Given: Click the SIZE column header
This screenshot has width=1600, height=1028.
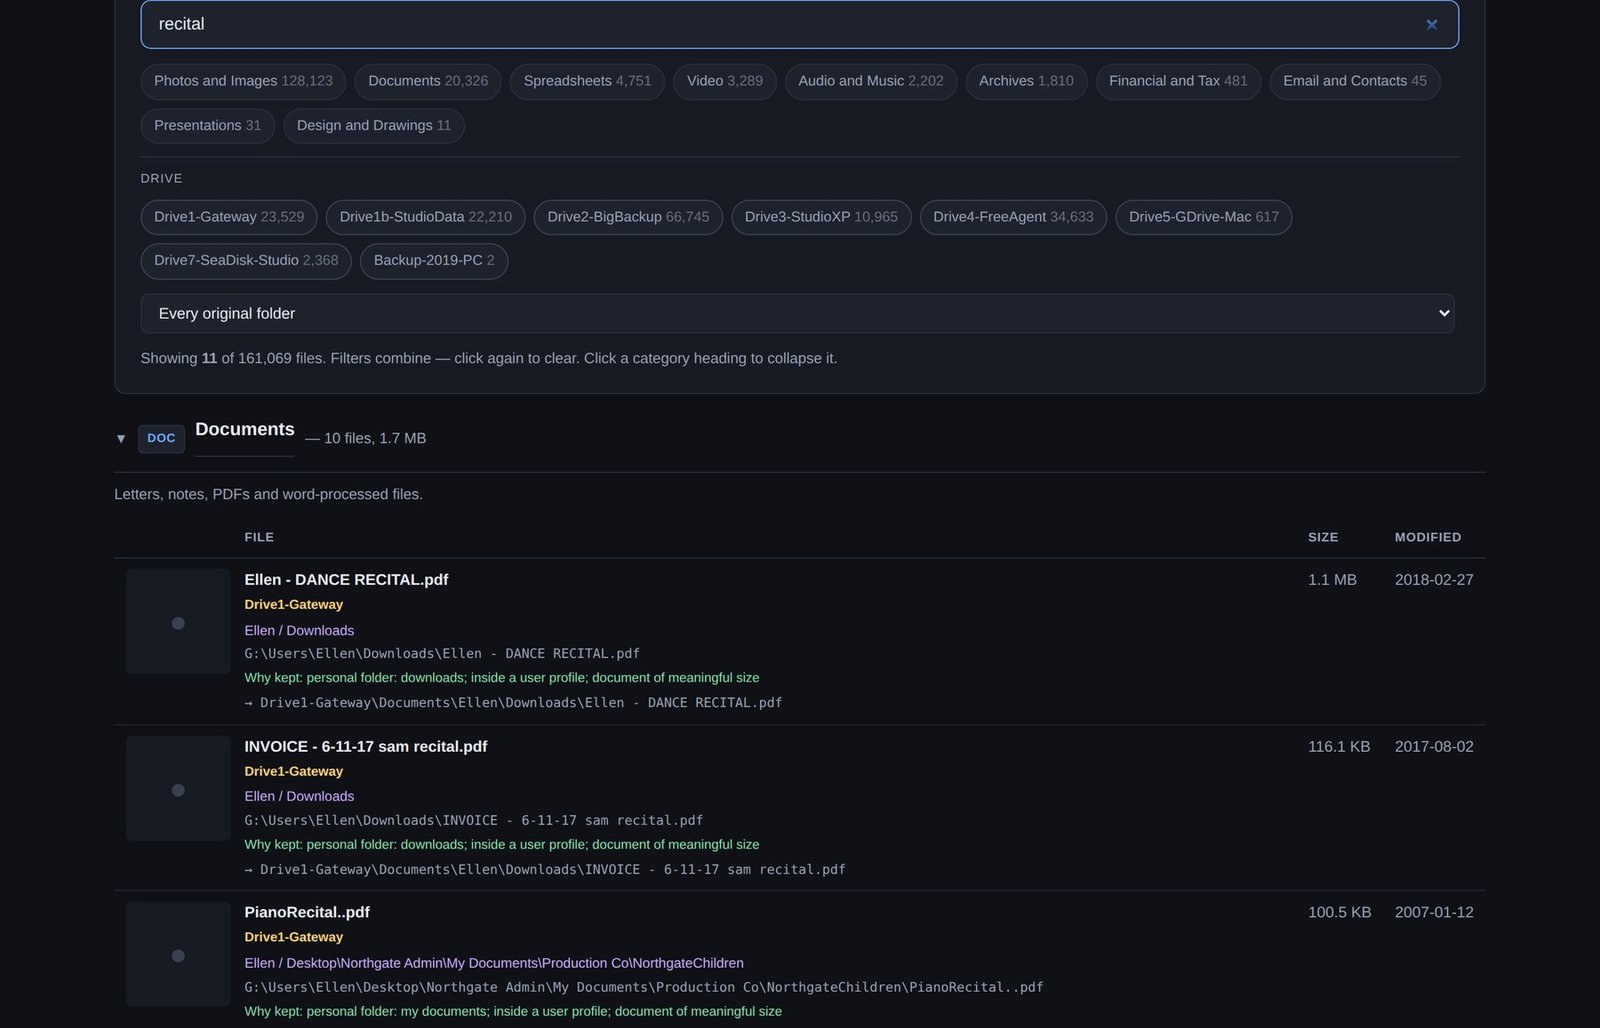Looking at the screenshot, I should coord(1323,538).
